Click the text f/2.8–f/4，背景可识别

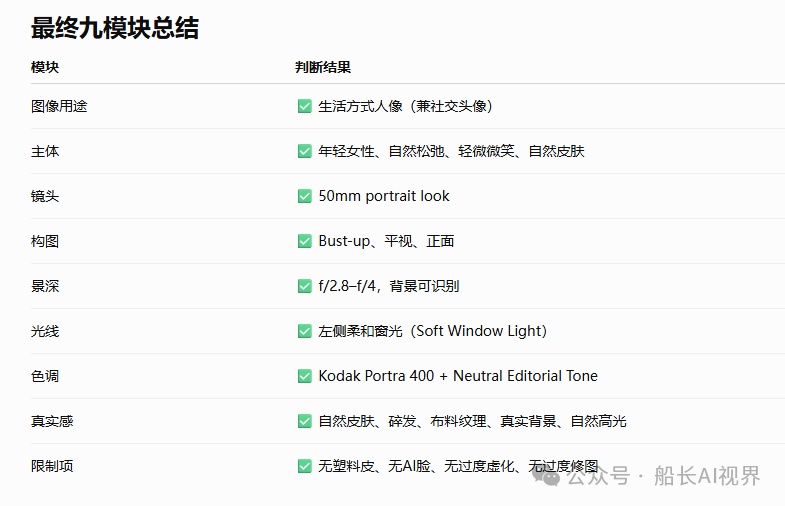pos(389,286)
